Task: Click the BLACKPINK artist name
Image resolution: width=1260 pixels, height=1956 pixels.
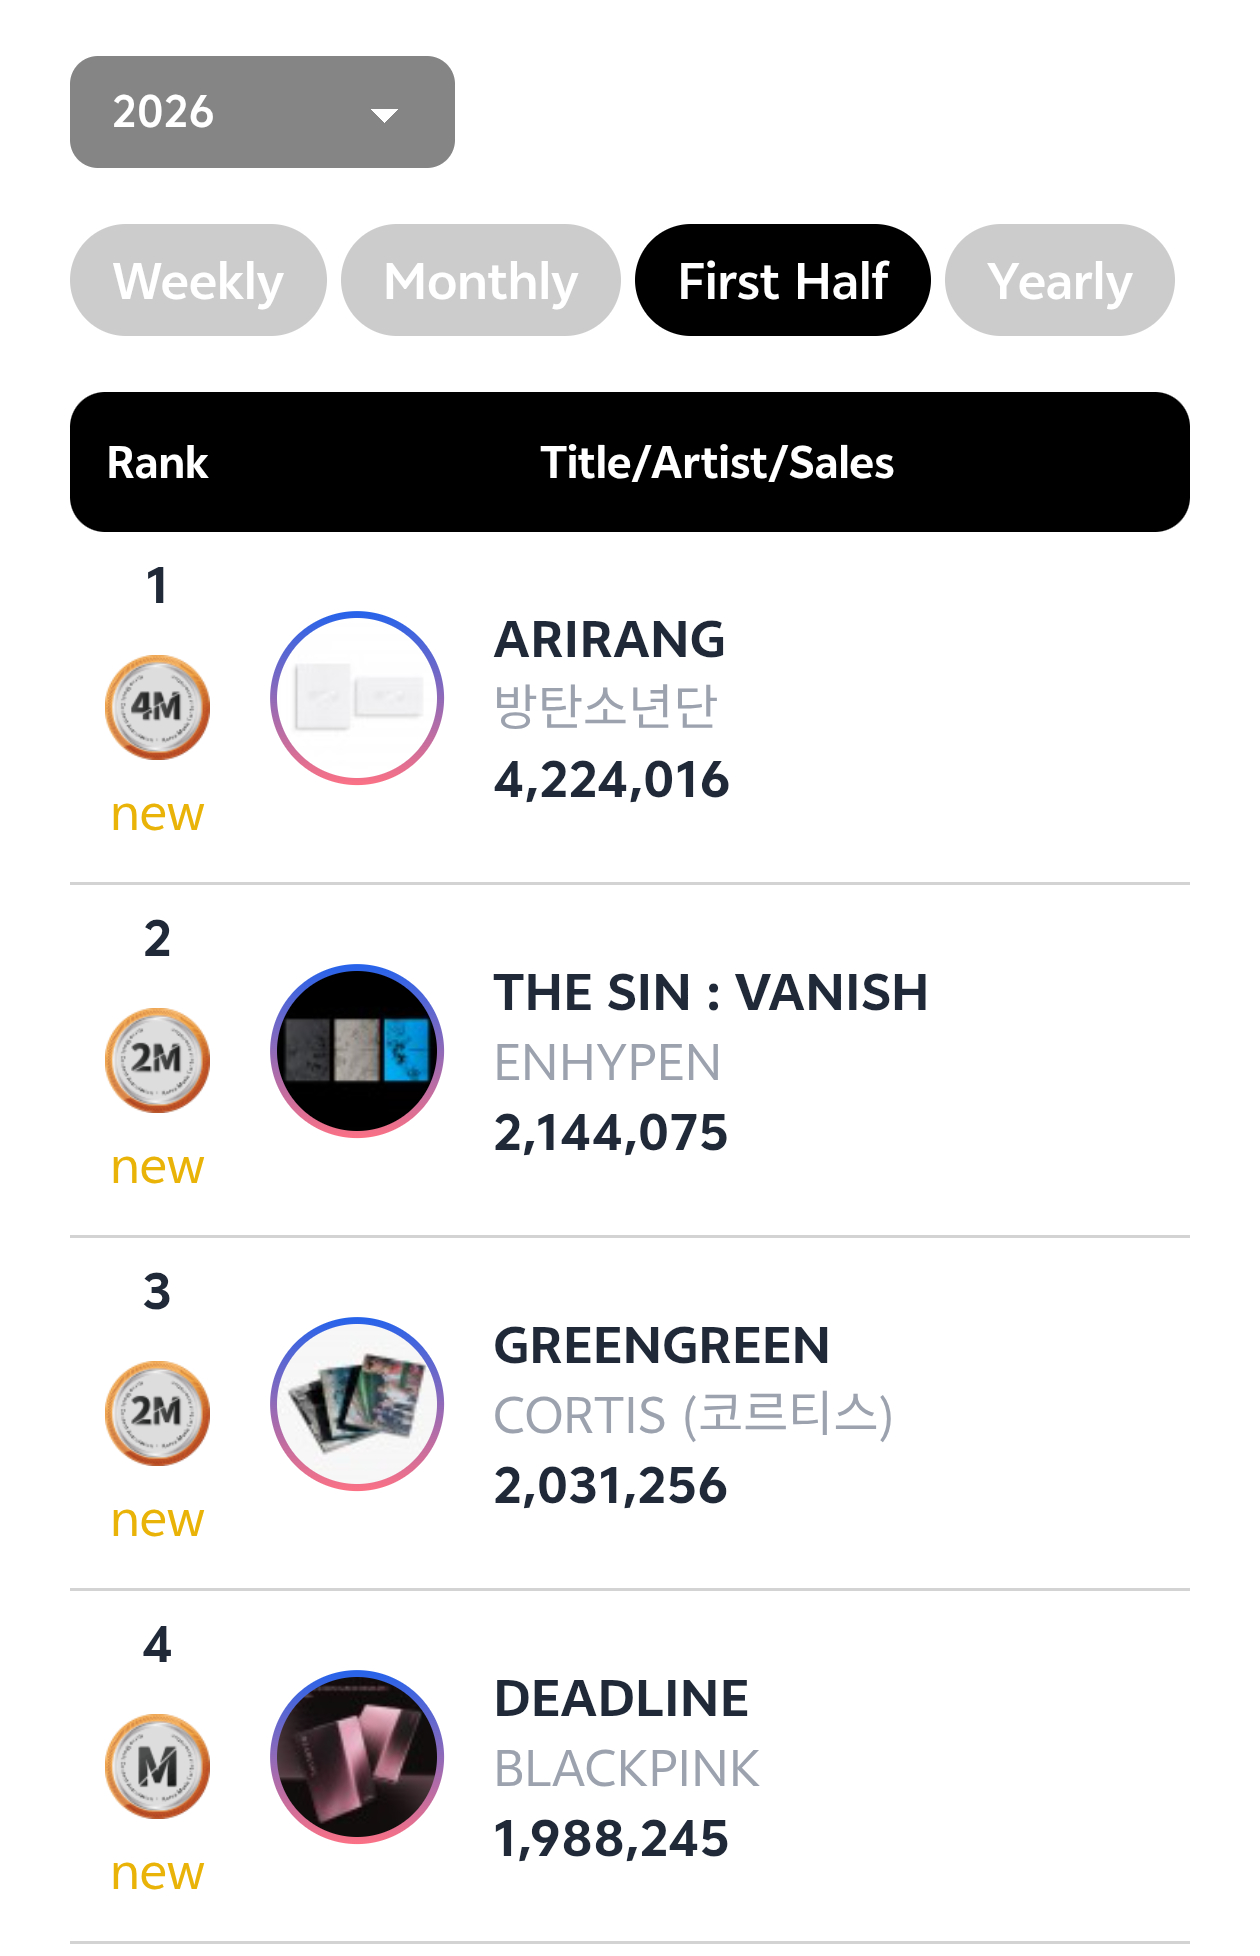Action: tap(627, 1769)
